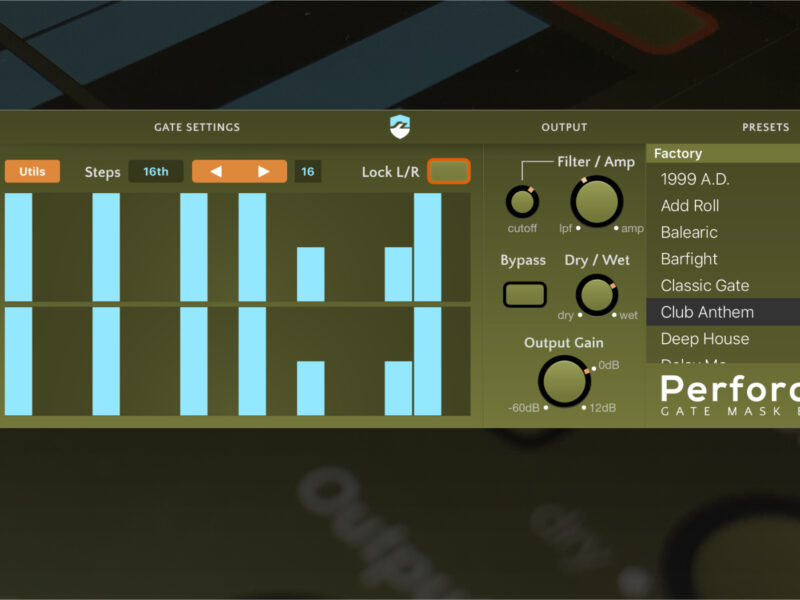Click the step count field showing 16
The width and height of the screenshot is (800, 600).
point(307,171)
